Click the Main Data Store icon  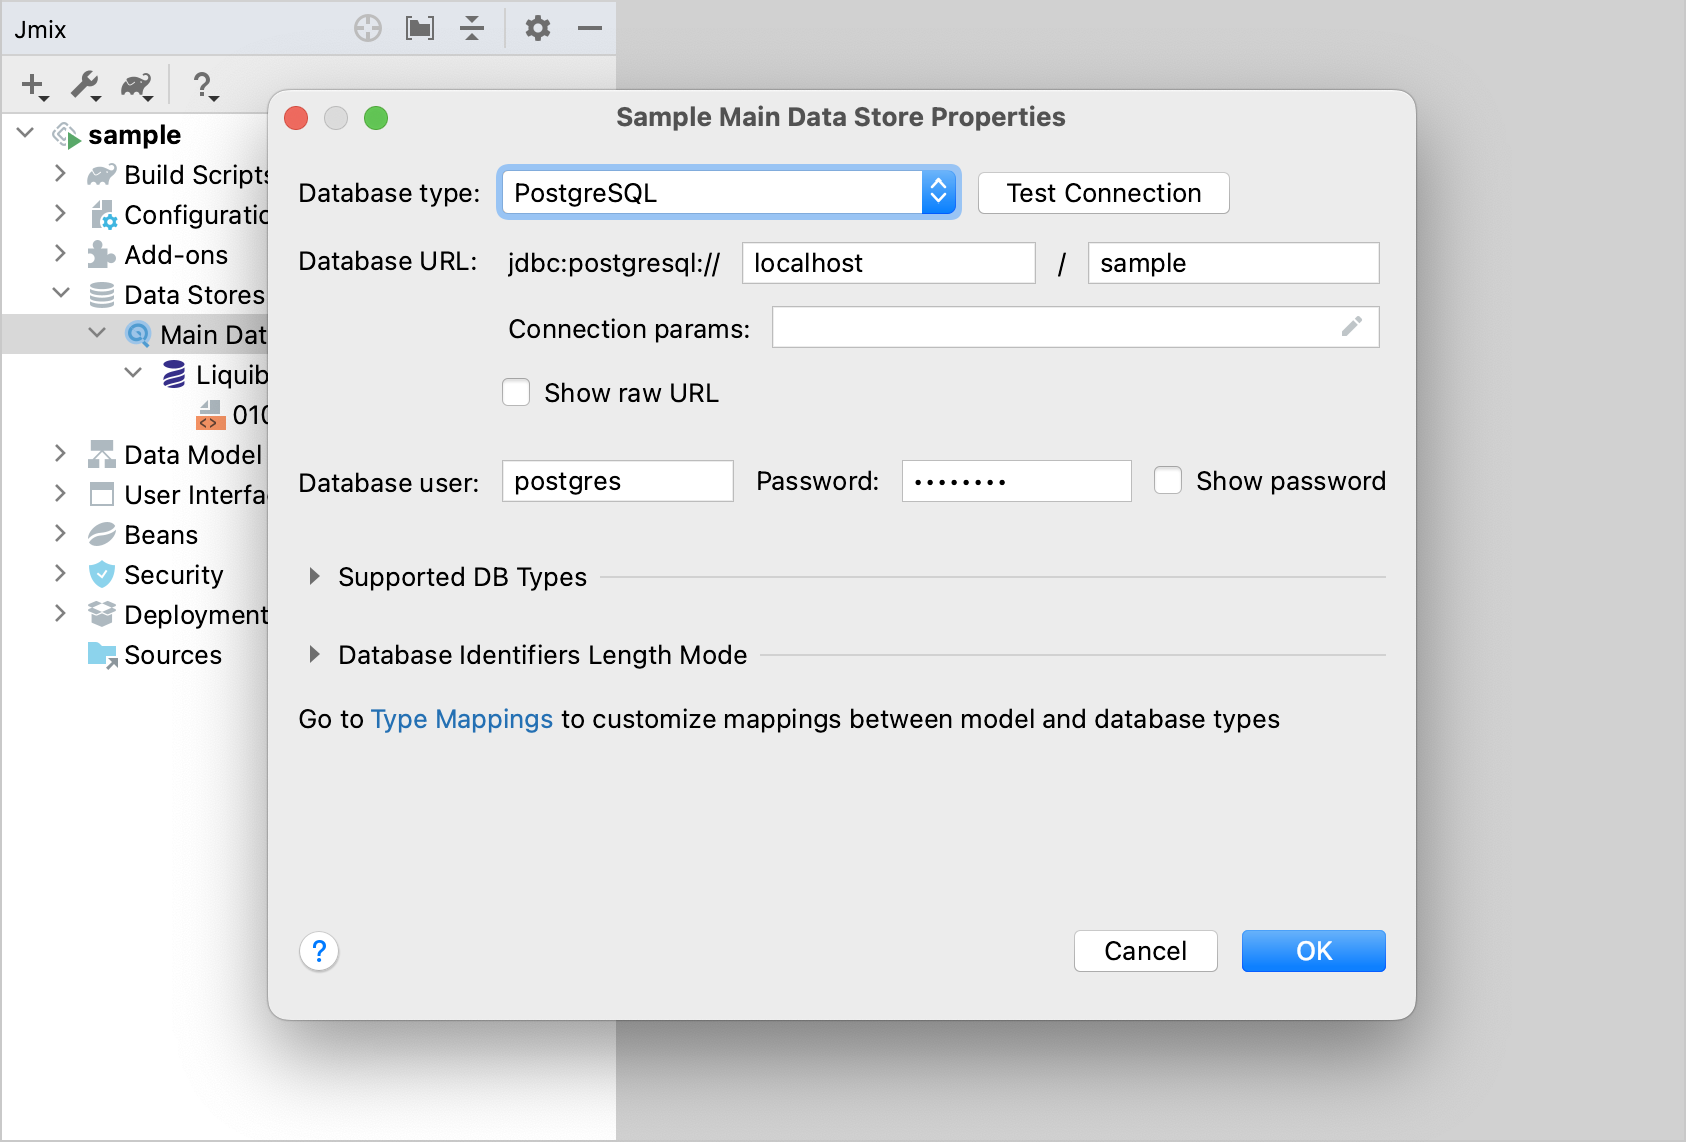pyautogui.click(x=138, y=335)
